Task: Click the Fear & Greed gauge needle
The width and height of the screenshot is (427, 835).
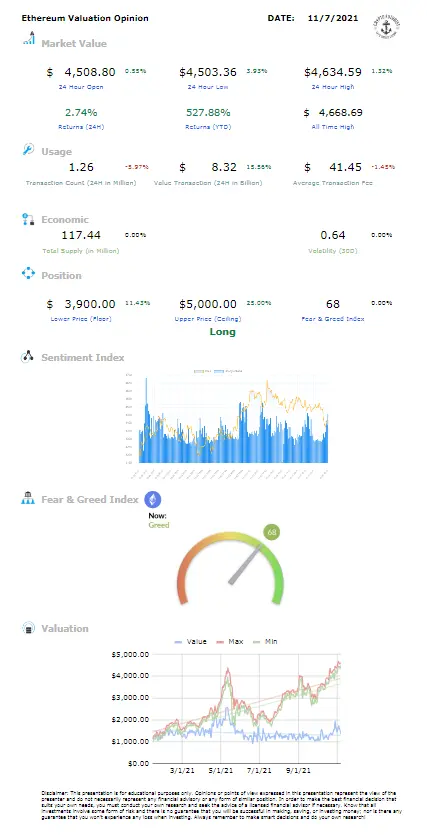Action: (246, 563)
